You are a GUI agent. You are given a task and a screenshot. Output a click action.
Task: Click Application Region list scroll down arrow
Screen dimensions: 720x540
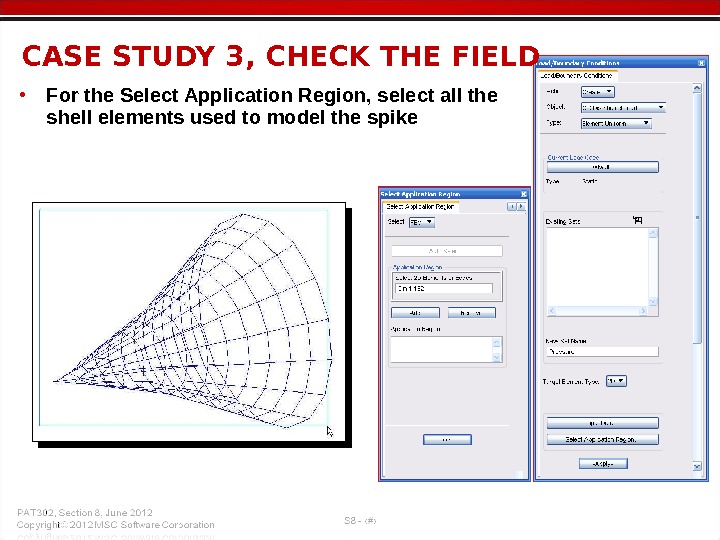coord(496,358)
